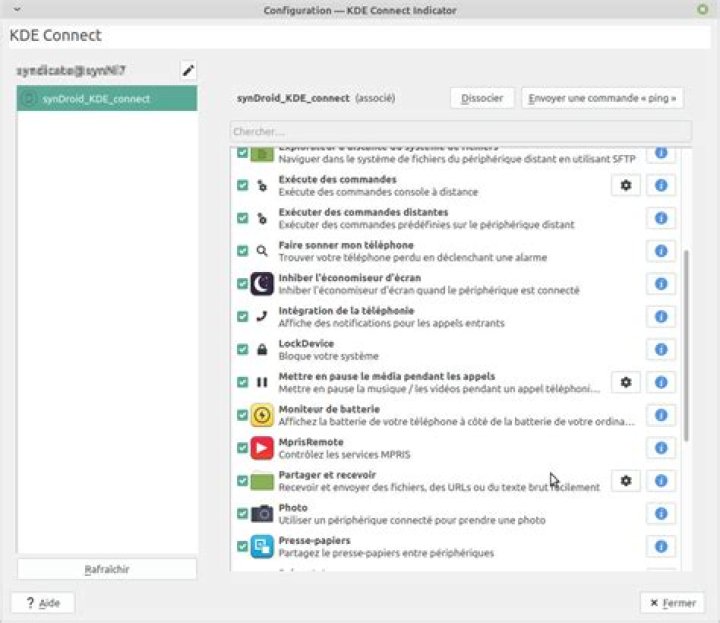
Task: Toggle Inhiber l'économiseur d'écran checkbox
Action: tap(242, 284)
